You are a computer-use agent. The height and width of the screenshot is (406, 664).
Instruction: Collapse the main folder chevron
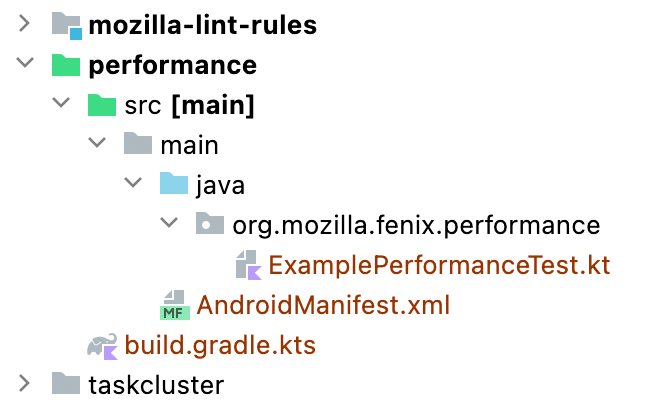[97, 145]
